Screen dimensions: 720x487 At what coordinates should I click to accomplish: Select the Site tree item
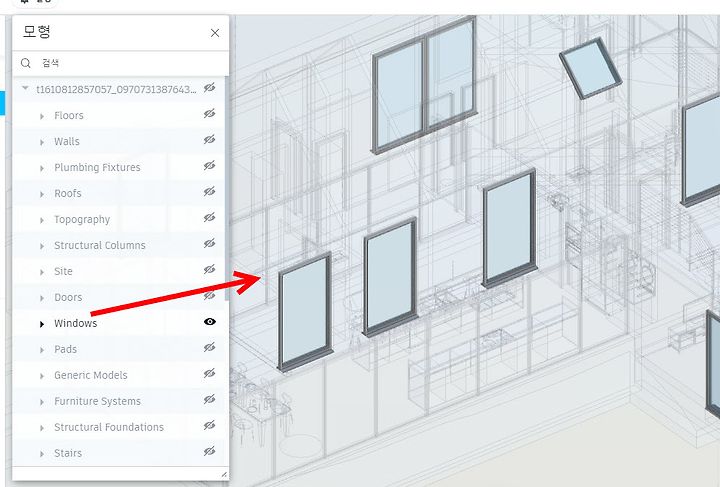tap(63, 271)
